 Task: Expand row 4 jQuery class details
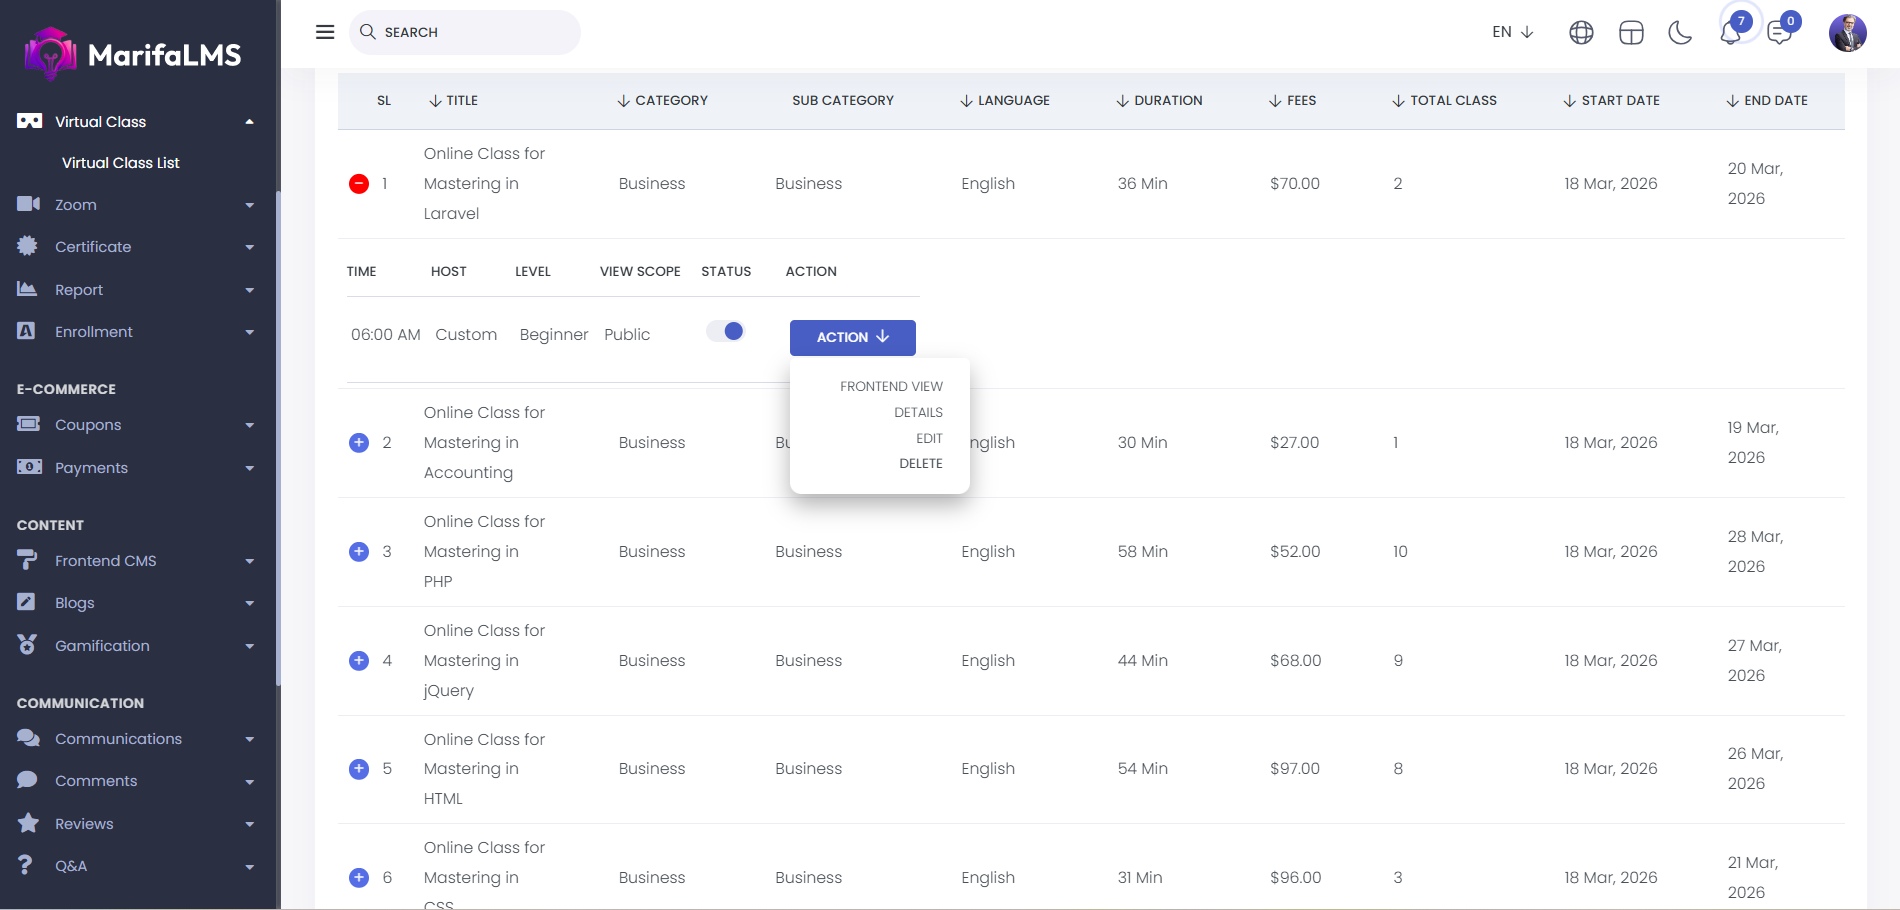(x=359, y=661)
